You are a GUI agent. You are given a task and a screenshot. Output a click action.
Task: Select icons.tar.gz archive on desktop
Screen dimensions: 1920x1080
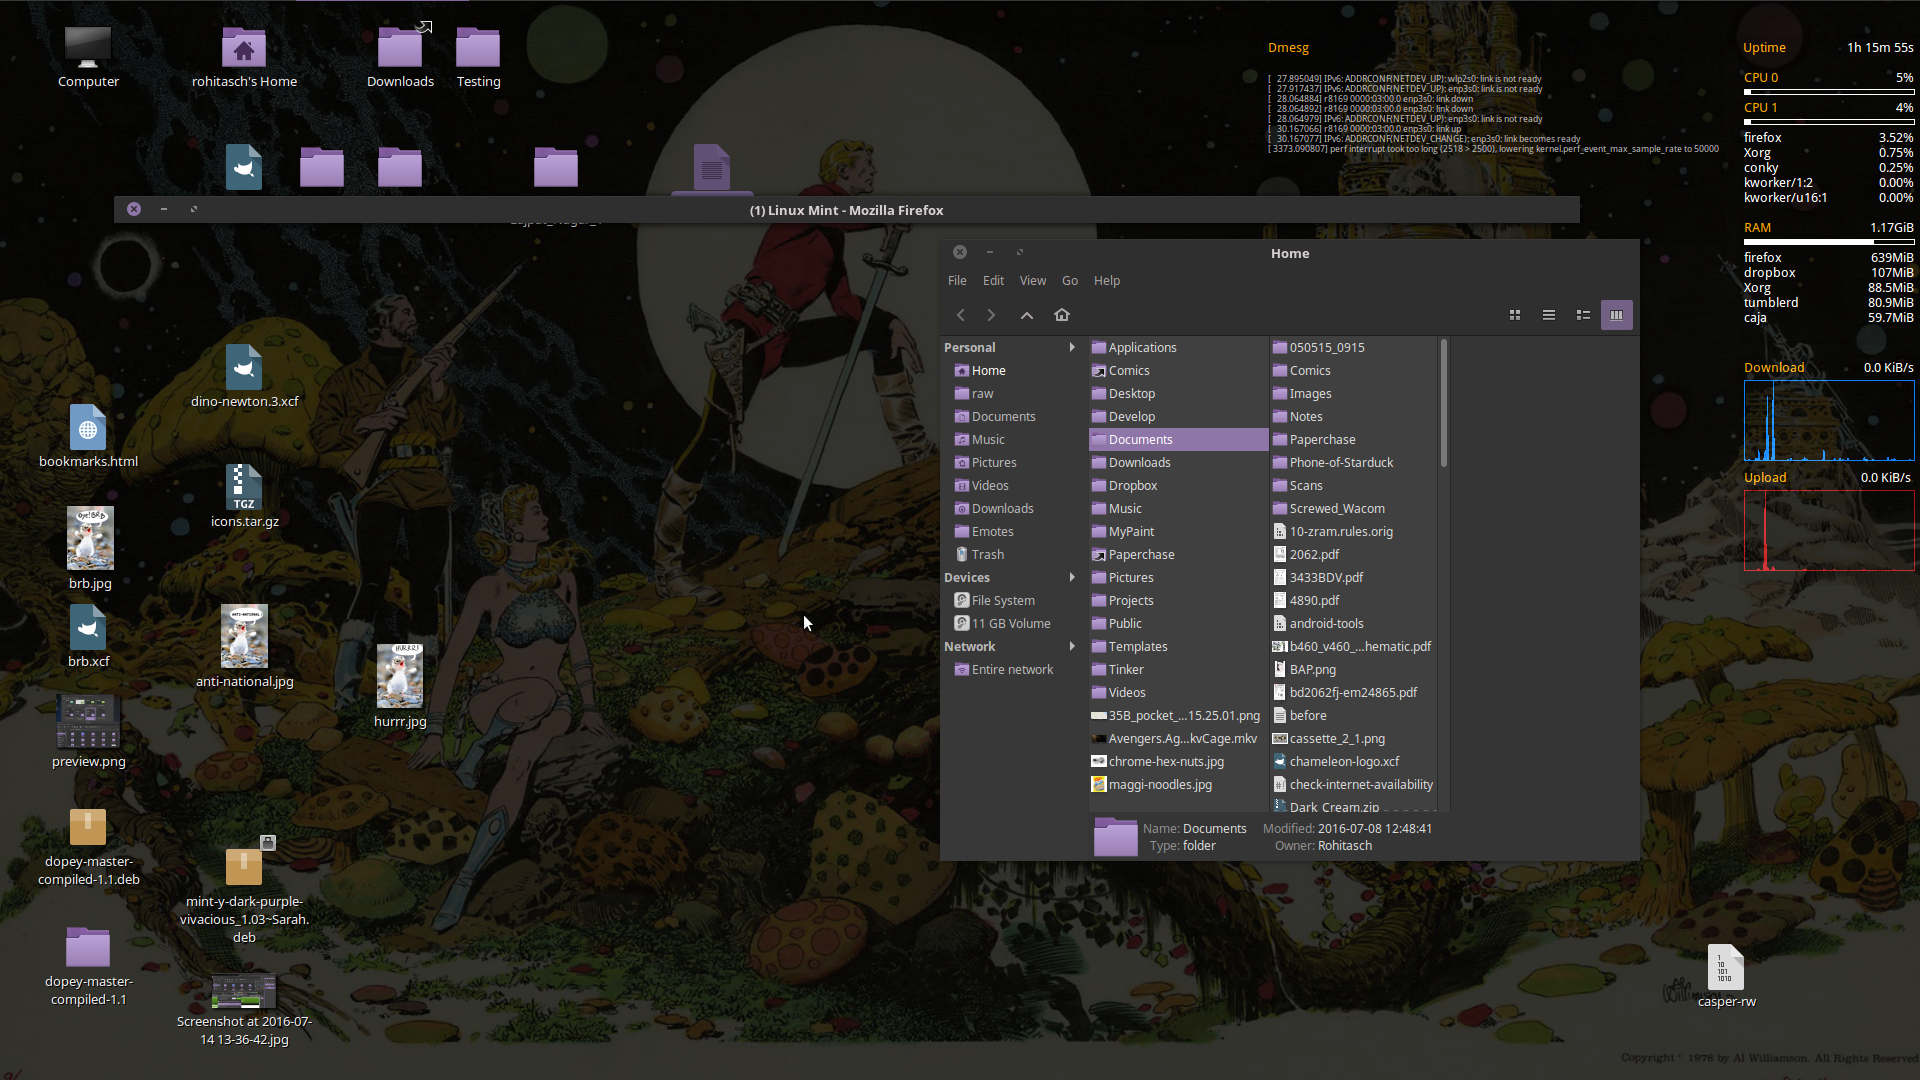244,497
